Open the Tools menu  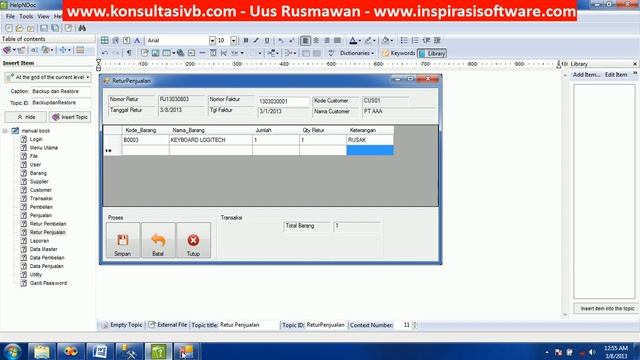[26, 16]
